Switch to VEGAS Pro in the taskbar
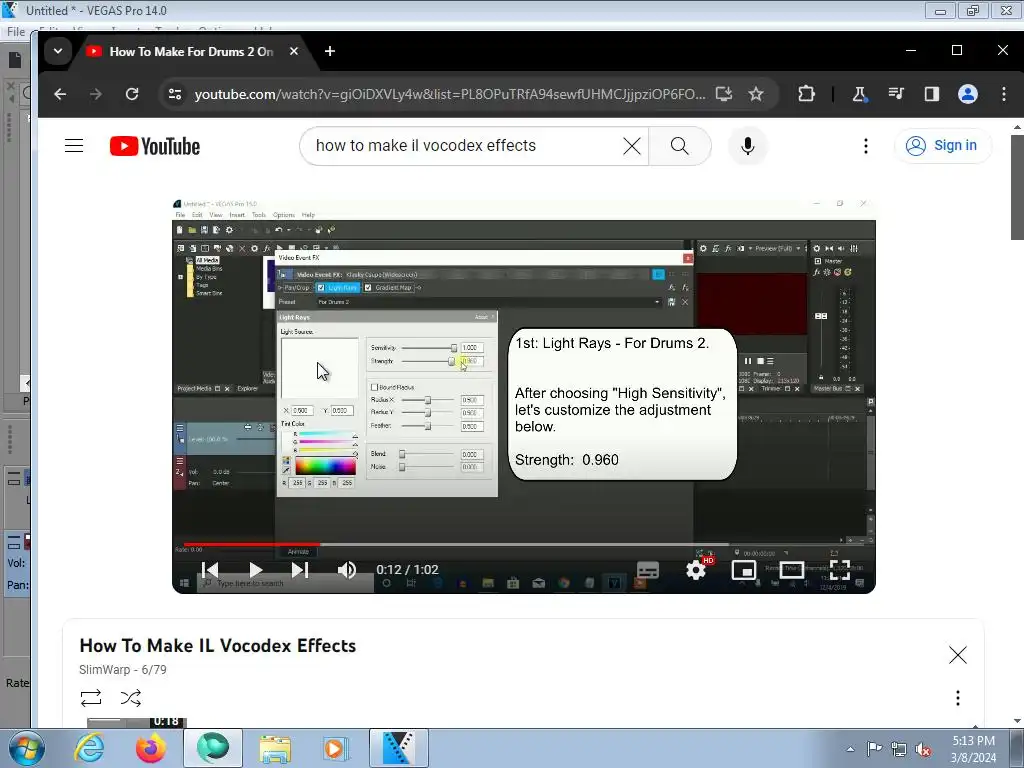 (x=398, y=748)
